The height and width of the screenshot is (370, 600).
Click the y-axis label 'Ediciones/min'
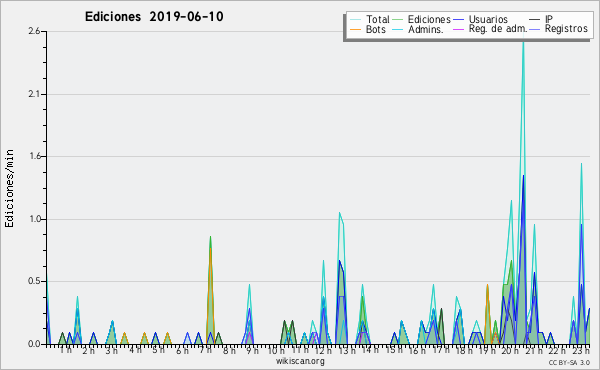9,188
